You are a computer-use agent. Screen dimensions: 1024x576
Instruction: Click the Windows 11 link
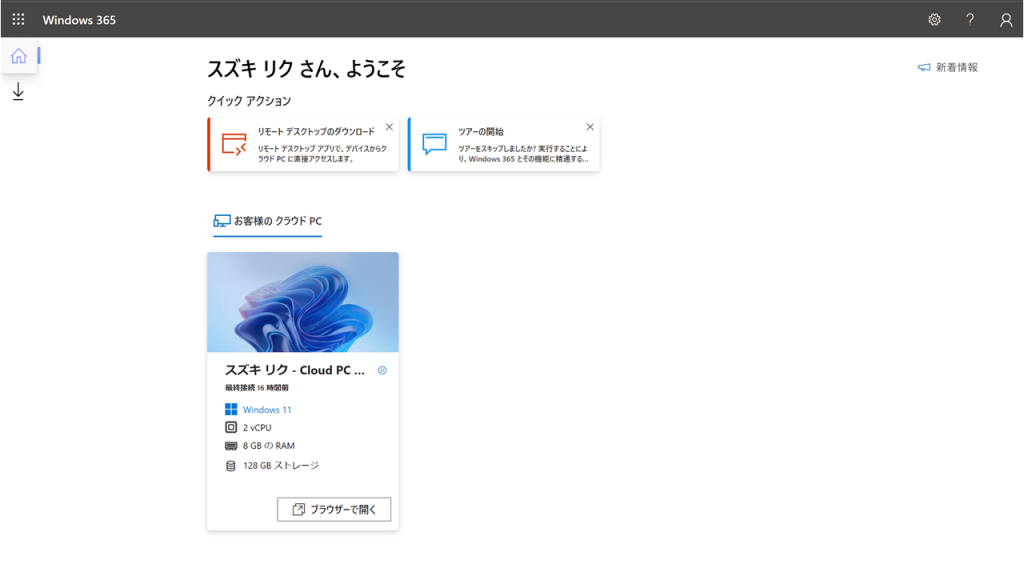[x=267, y=409]
